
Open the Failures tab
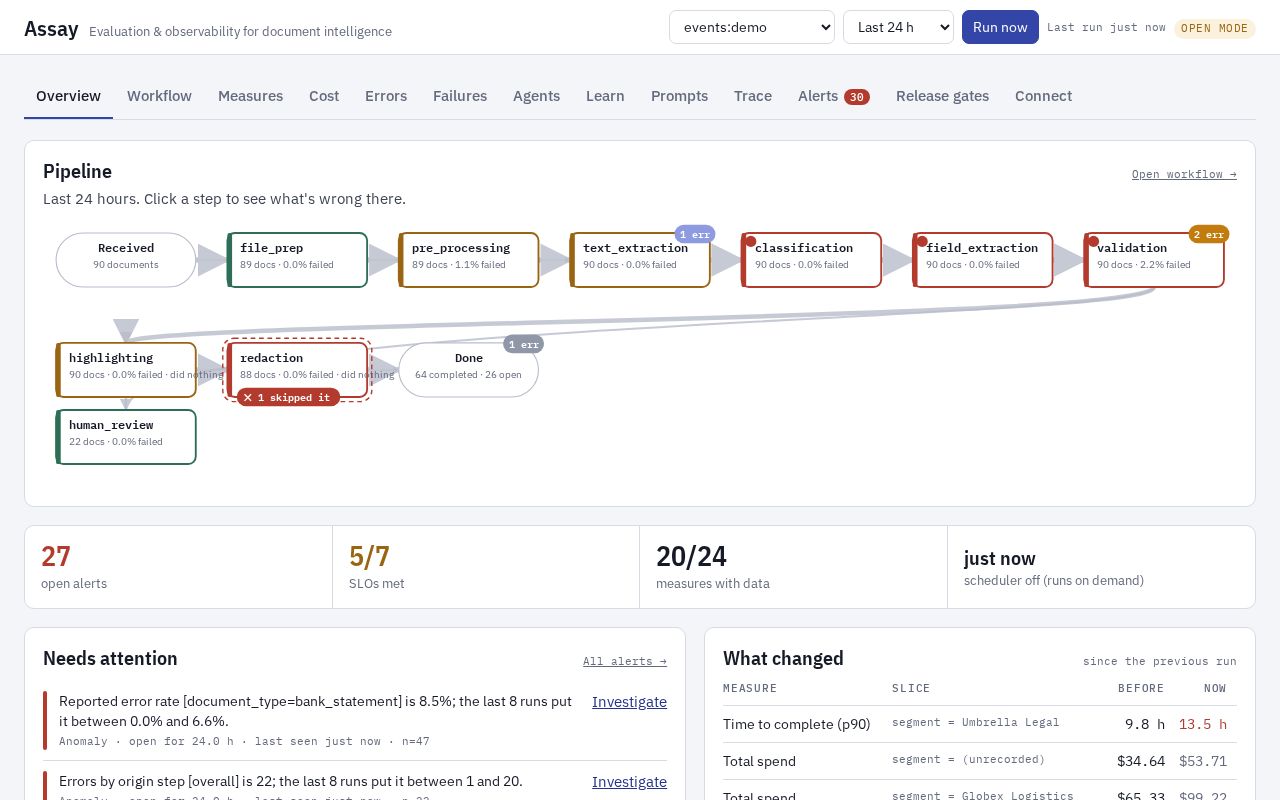460,96
